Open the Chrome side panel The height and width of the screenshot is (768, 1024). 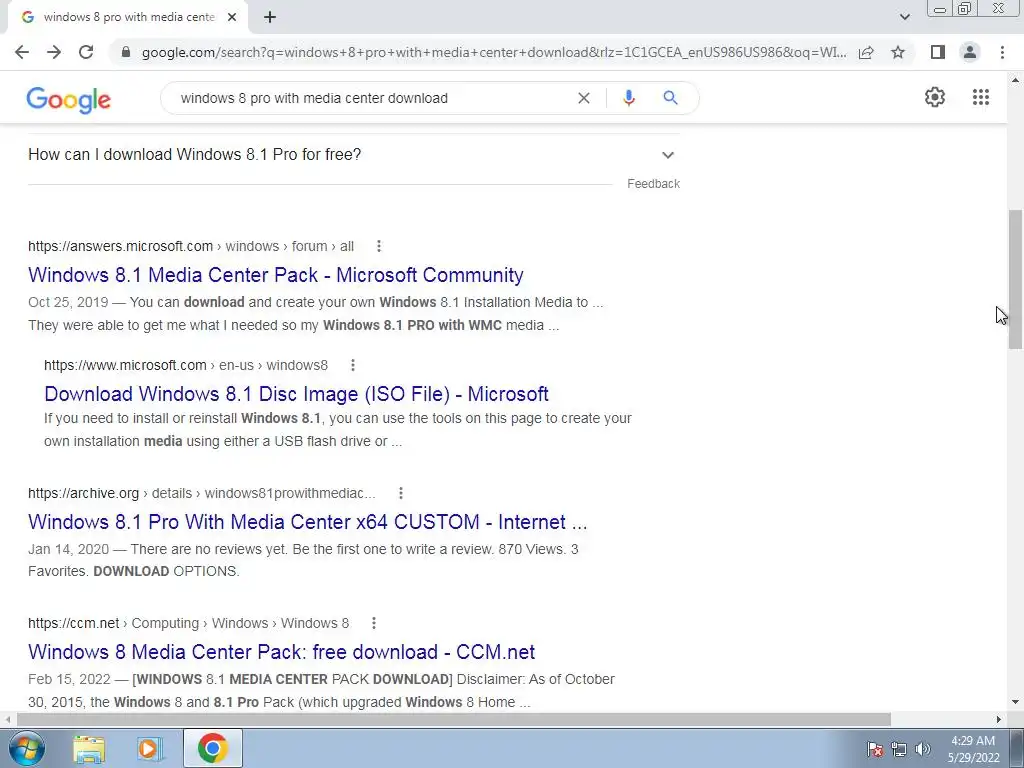(x=938, y=52)
